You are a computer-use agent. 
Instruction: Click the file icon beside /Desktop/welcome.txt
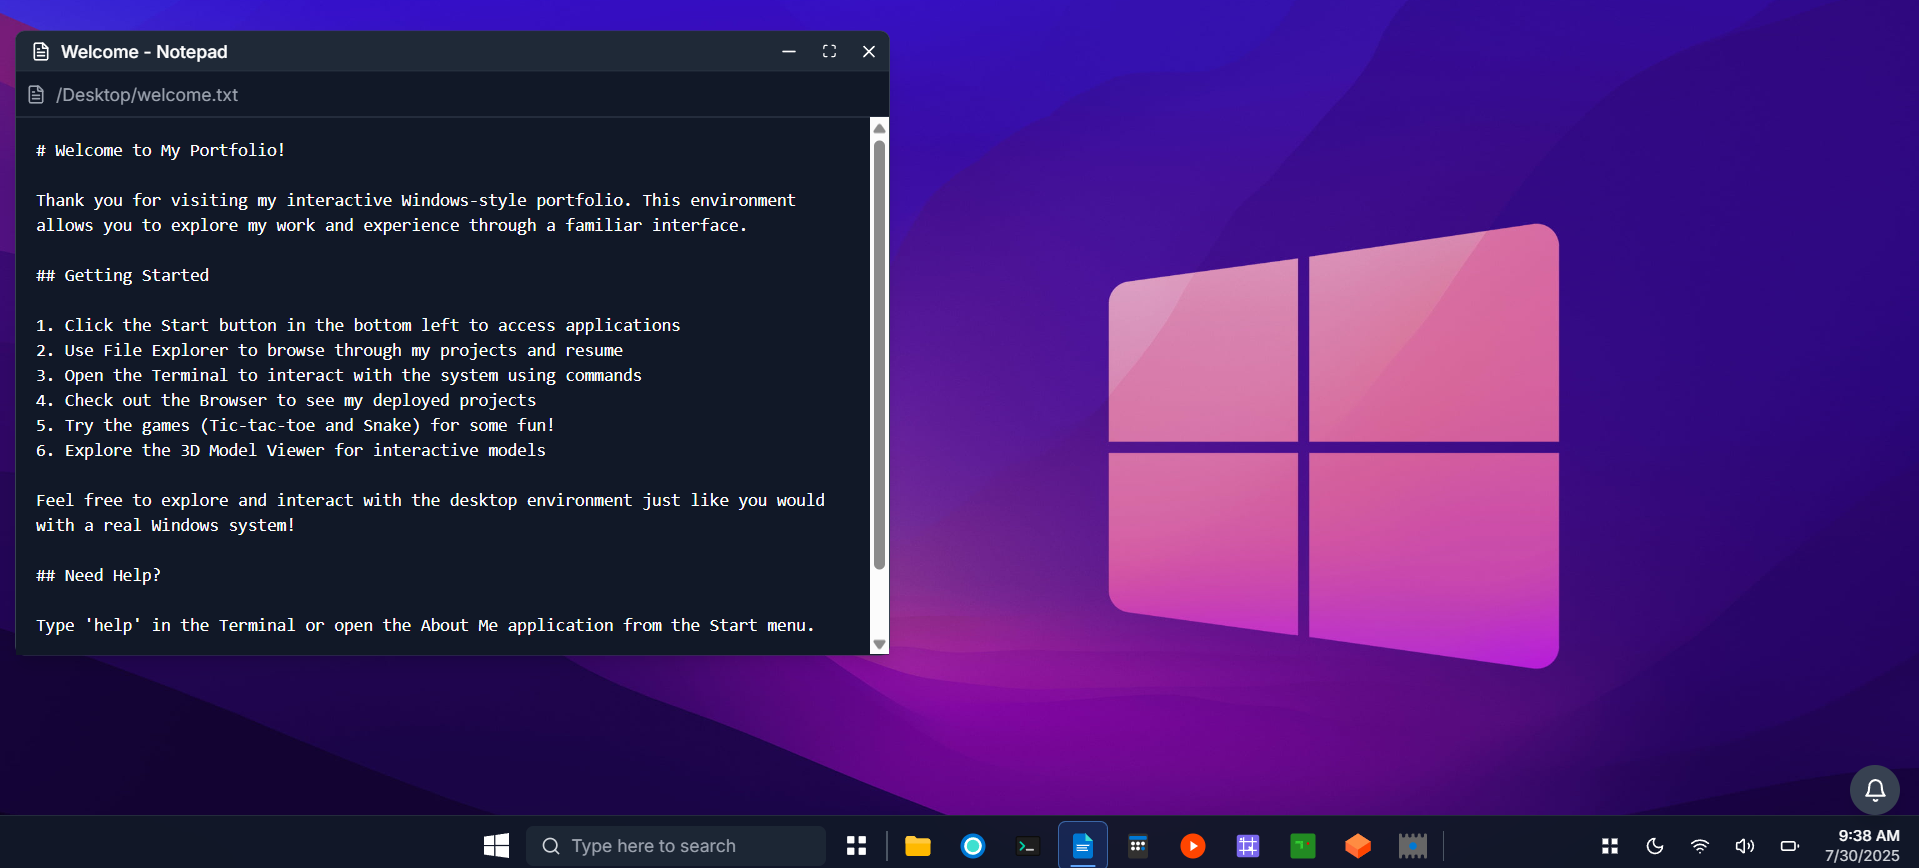(x=36, y=95)
